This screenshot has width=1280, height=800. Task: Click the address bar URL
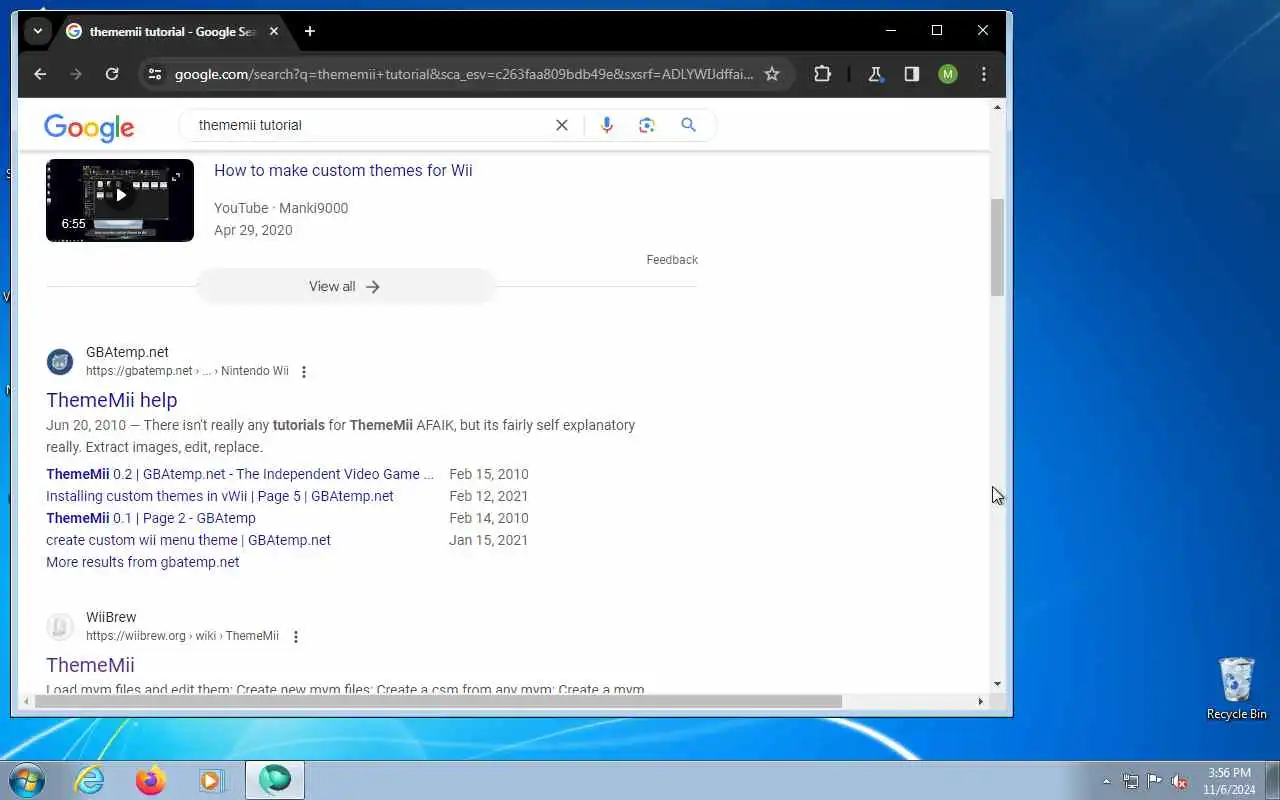tap(464, 74)
